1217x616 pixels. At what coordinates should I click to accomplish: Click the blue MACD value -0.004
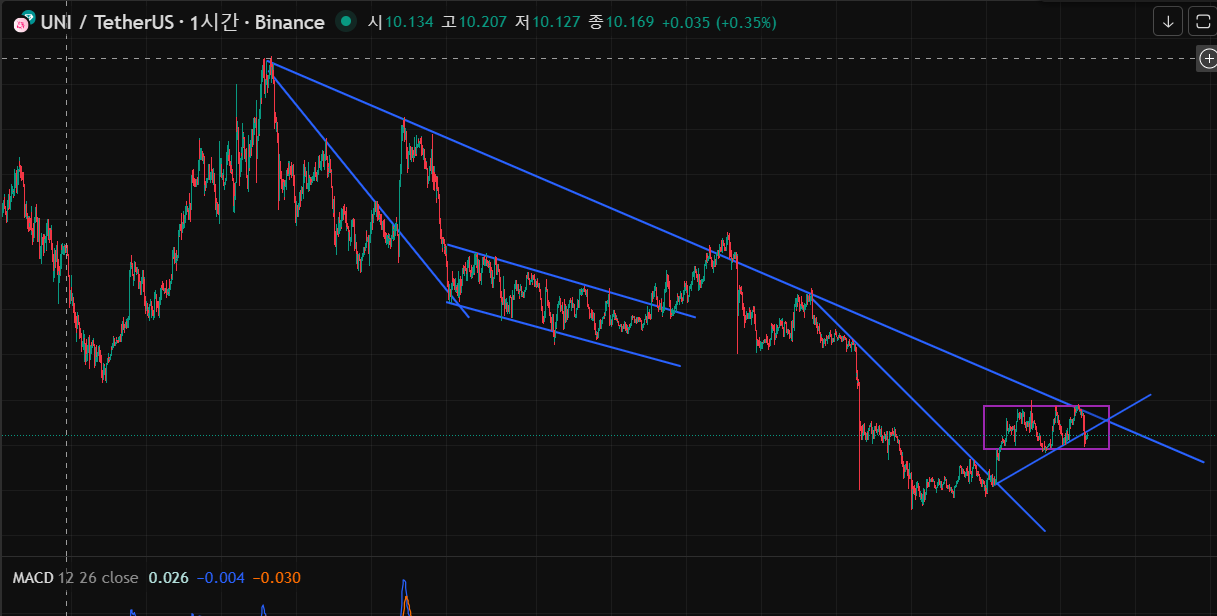220,578
